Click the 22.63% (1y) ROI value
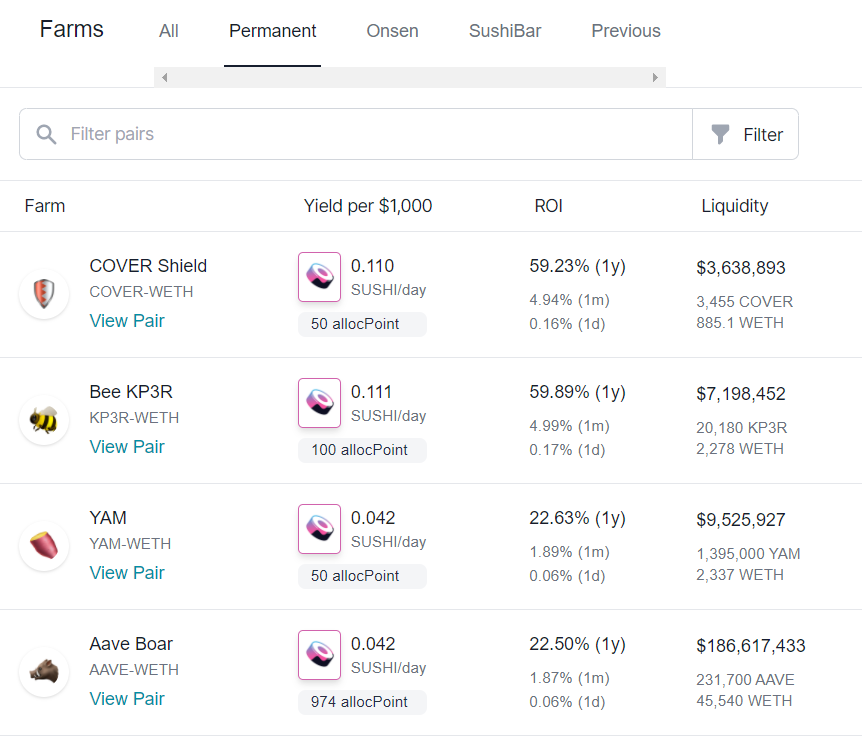 click(578, 518)
